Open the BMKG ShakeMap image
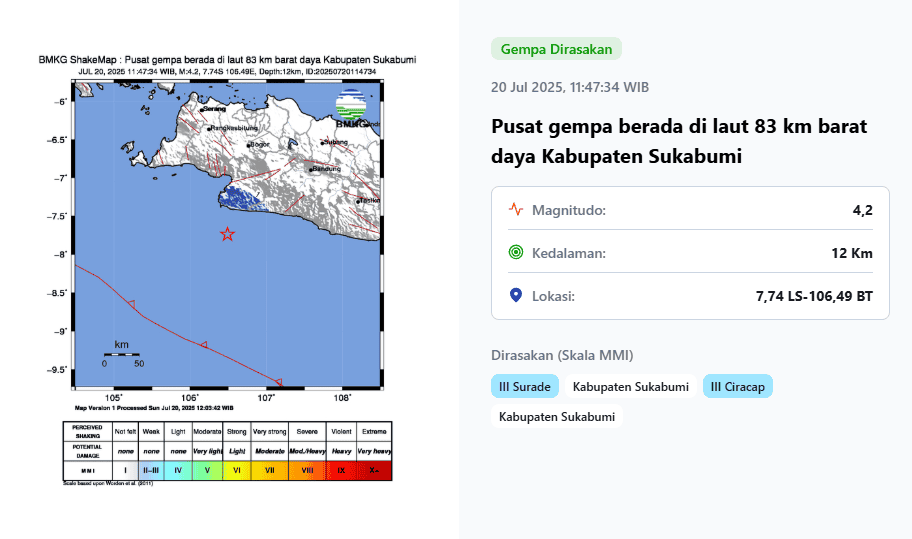Viewport: 912px width, 539px height. click(x=227, y=270)
